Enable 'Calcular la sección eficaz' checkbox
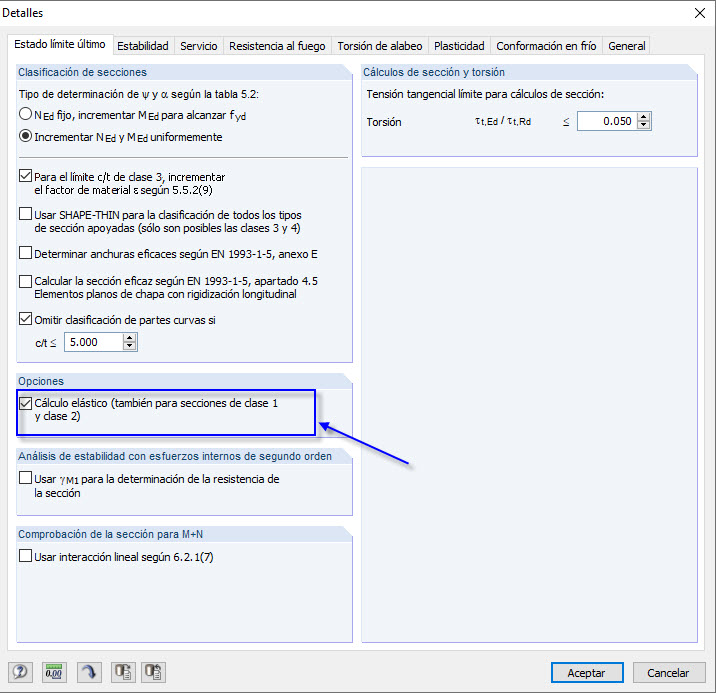The width and height of the screenshot is (716, 693). click(x=26, y=281)
